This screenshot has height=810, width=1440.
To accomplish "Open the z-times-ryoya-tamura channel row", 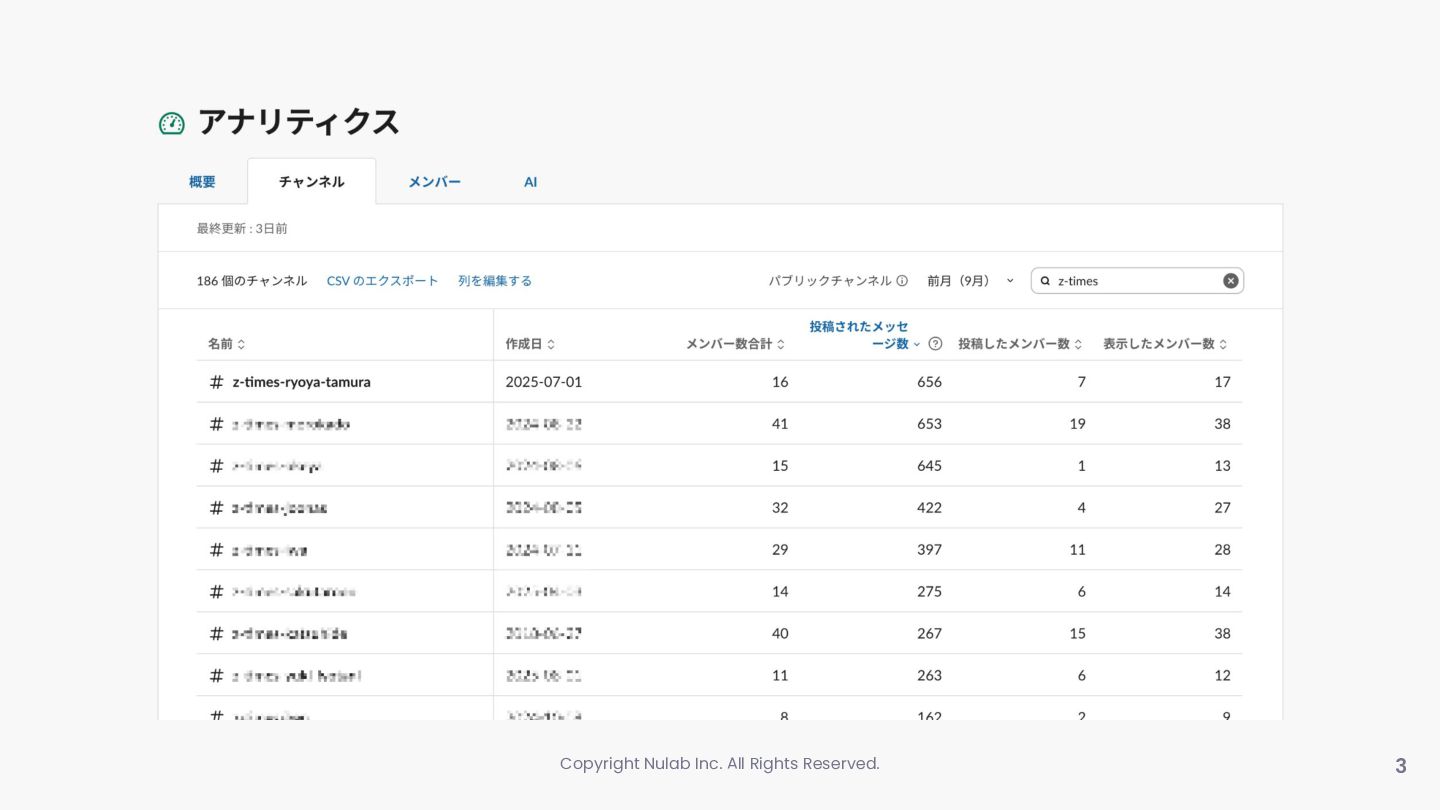I will pyautogui.click(x=301, y=382).
